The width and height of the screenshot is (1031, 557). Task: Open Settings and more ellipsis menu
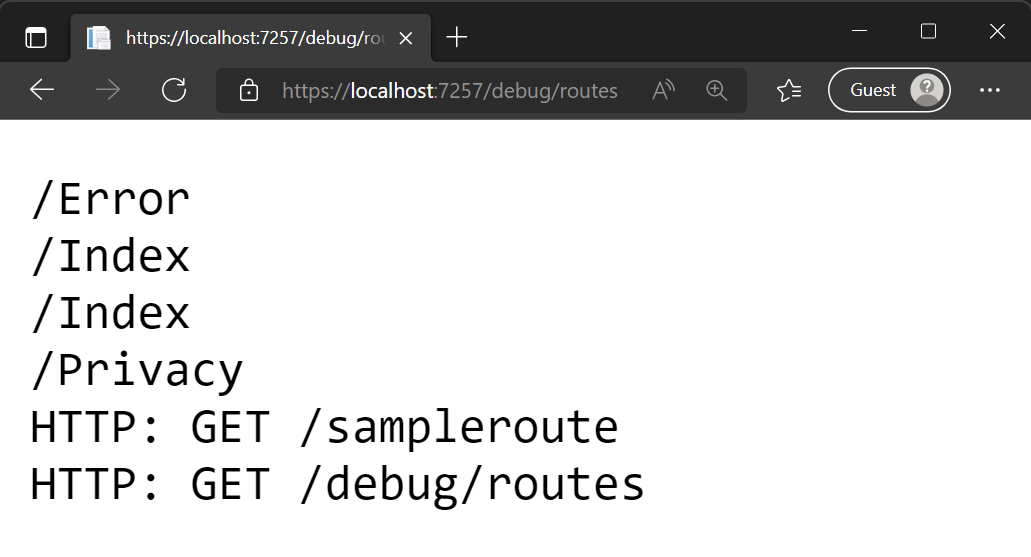[x=990, y=90]
